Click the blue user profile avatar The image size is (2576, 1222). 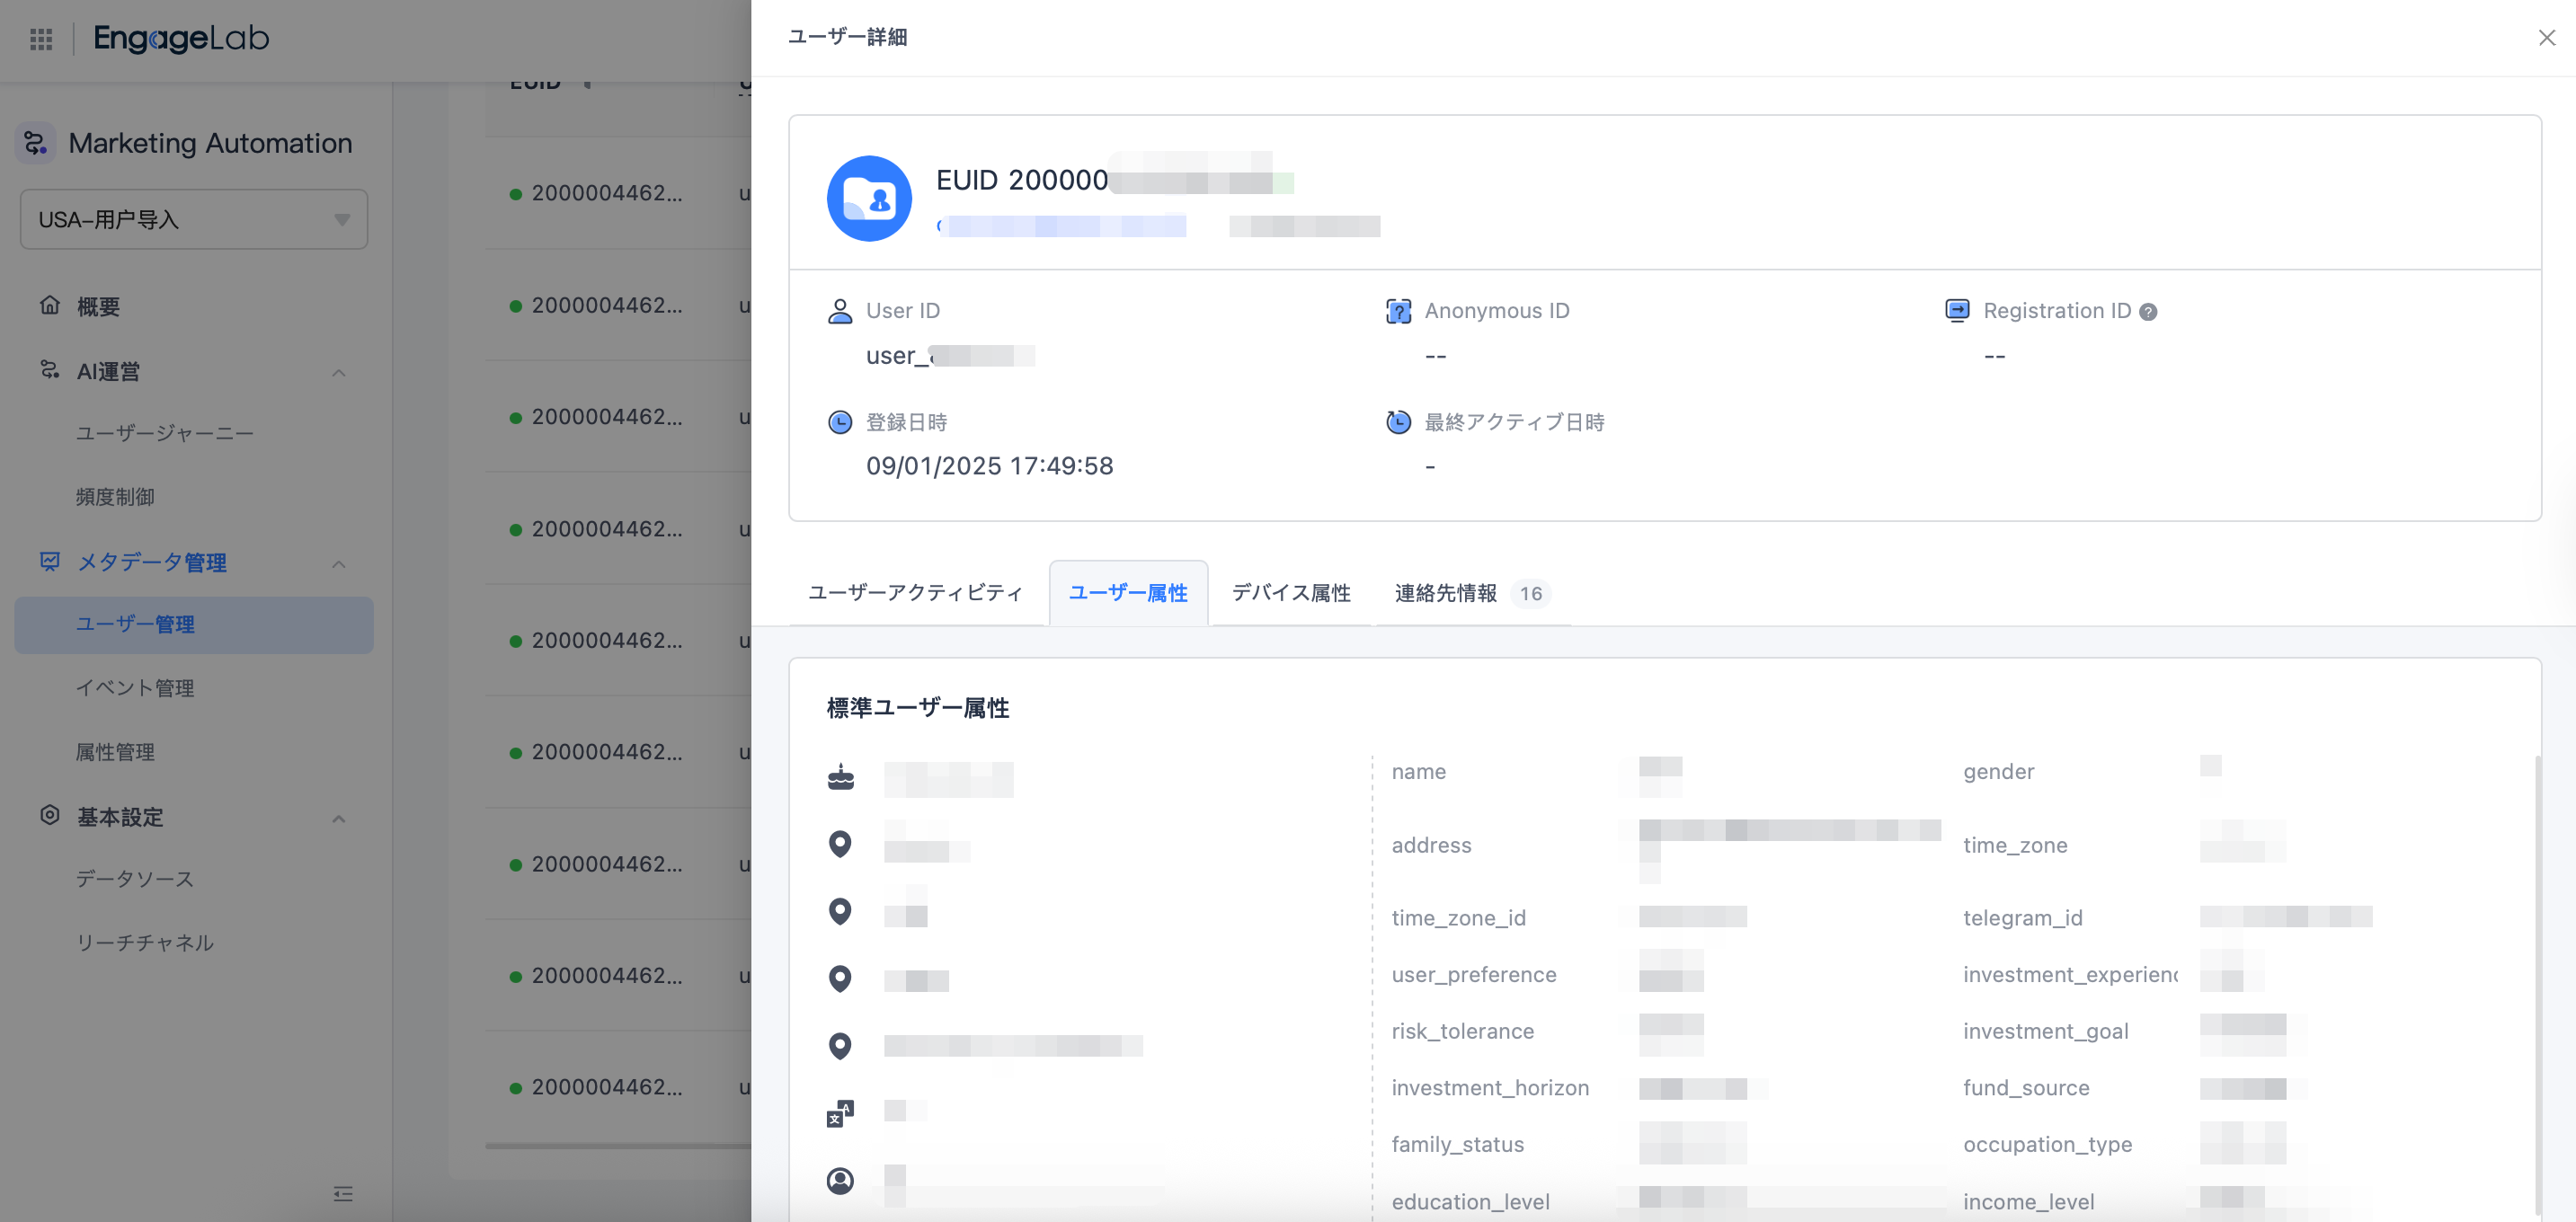pyautogui.click(x=869, y=198)
